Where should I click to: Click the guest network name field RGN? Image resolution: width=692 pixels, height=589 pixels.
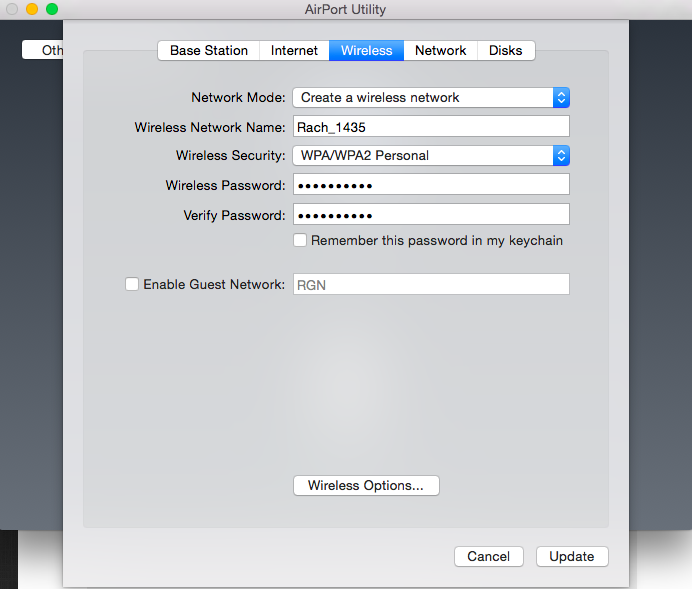[431, 284]
